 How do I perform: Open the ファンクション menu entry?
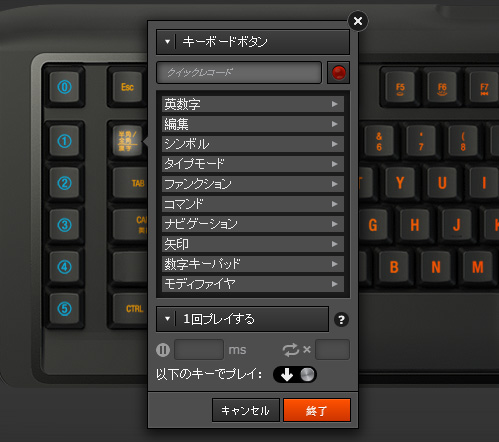click(x=253, y=184)
